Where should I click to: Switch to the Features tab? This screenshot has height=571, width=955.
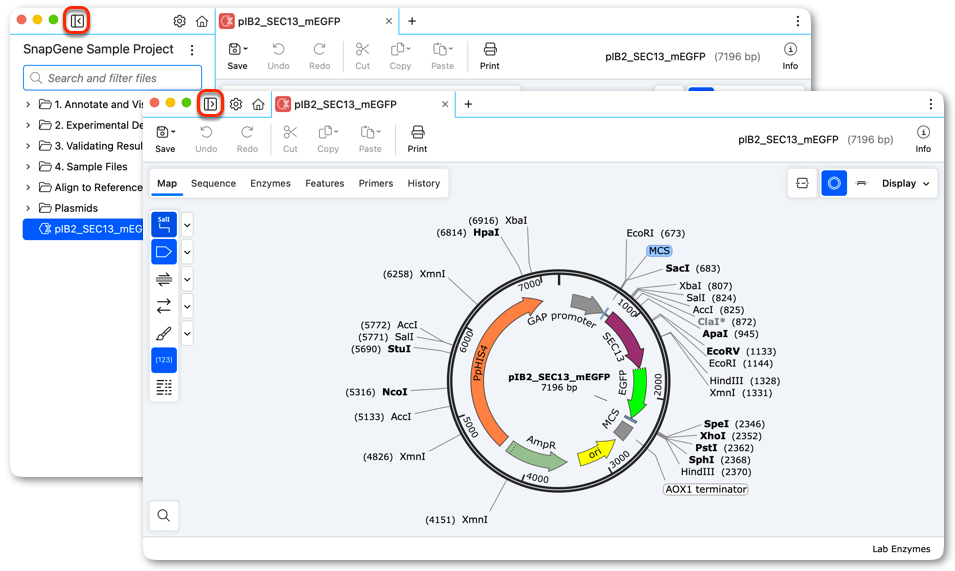point(325,183)
